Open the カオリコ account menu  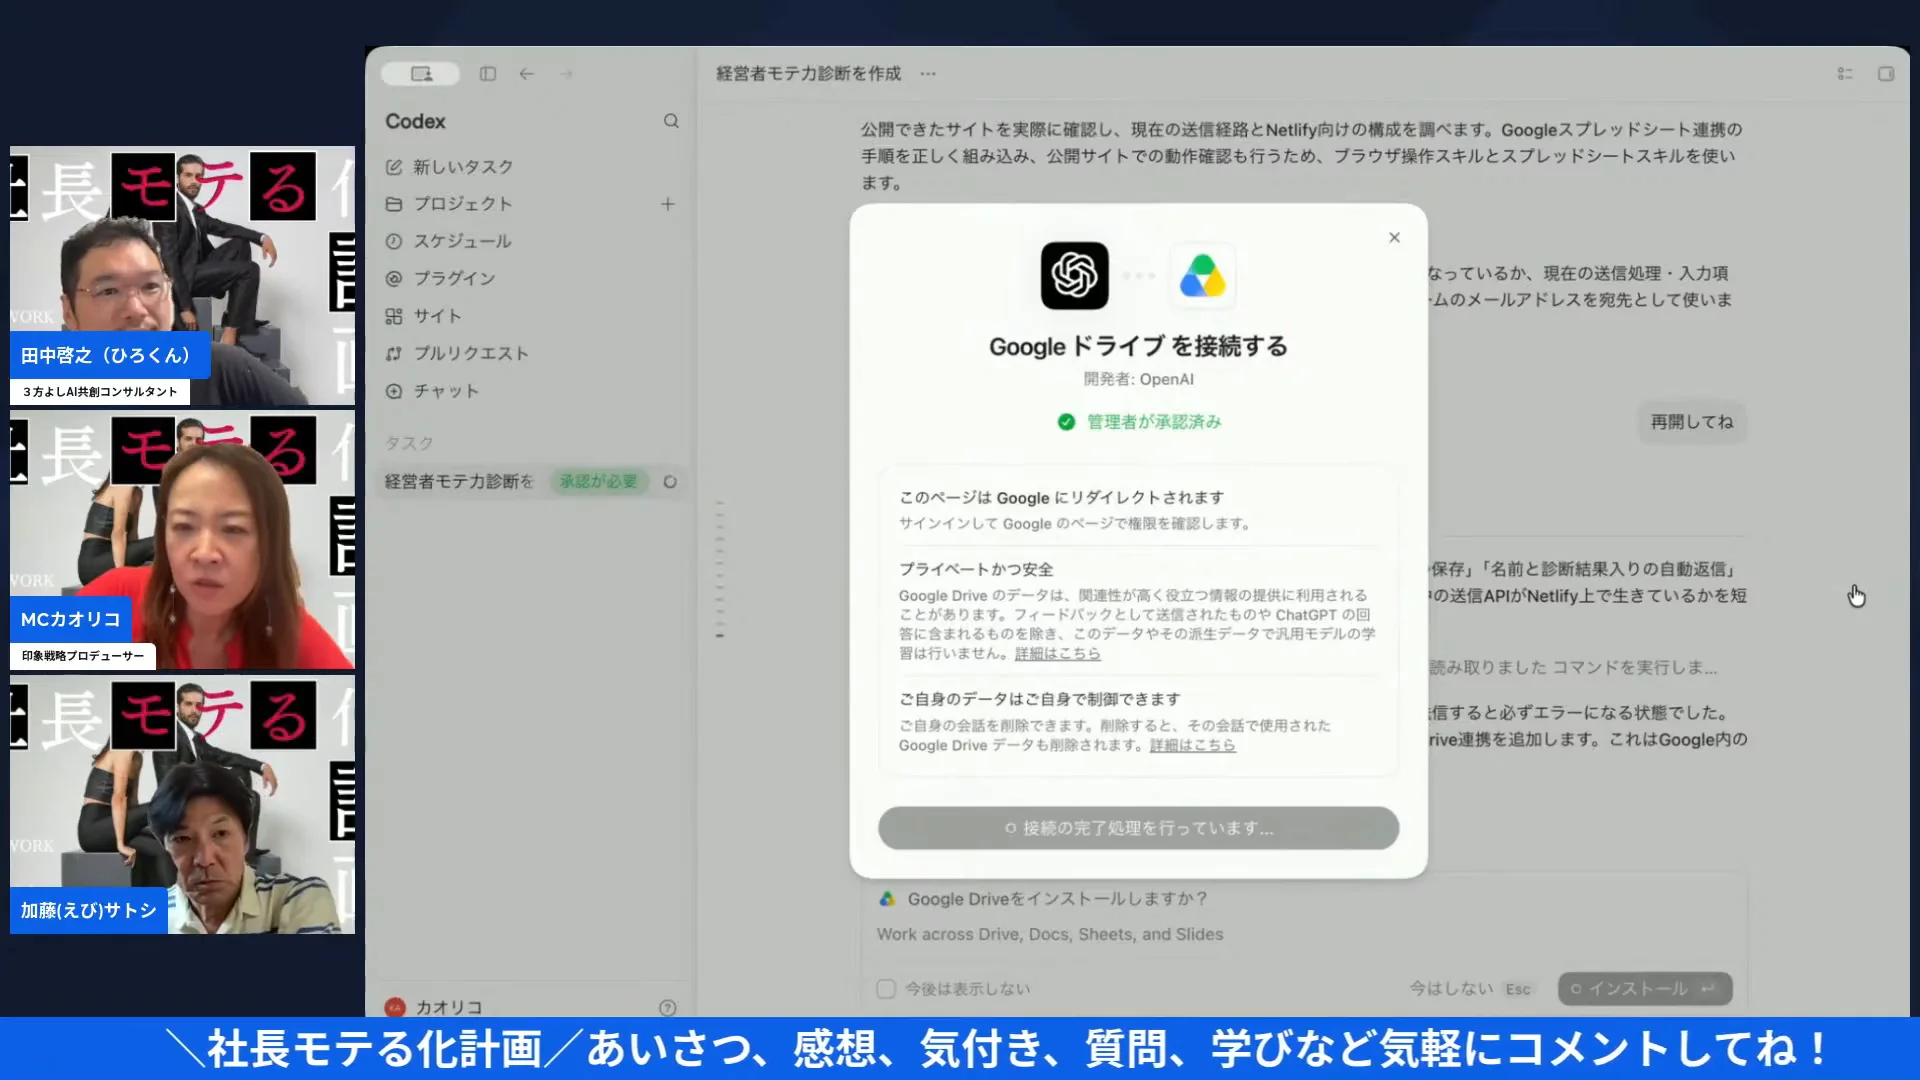(x=436, y=1007)
